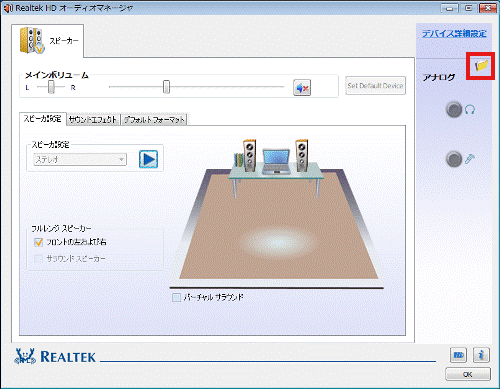
Task: Switch to the スピーカー設定 tab
Action: (x=43, y=119)
